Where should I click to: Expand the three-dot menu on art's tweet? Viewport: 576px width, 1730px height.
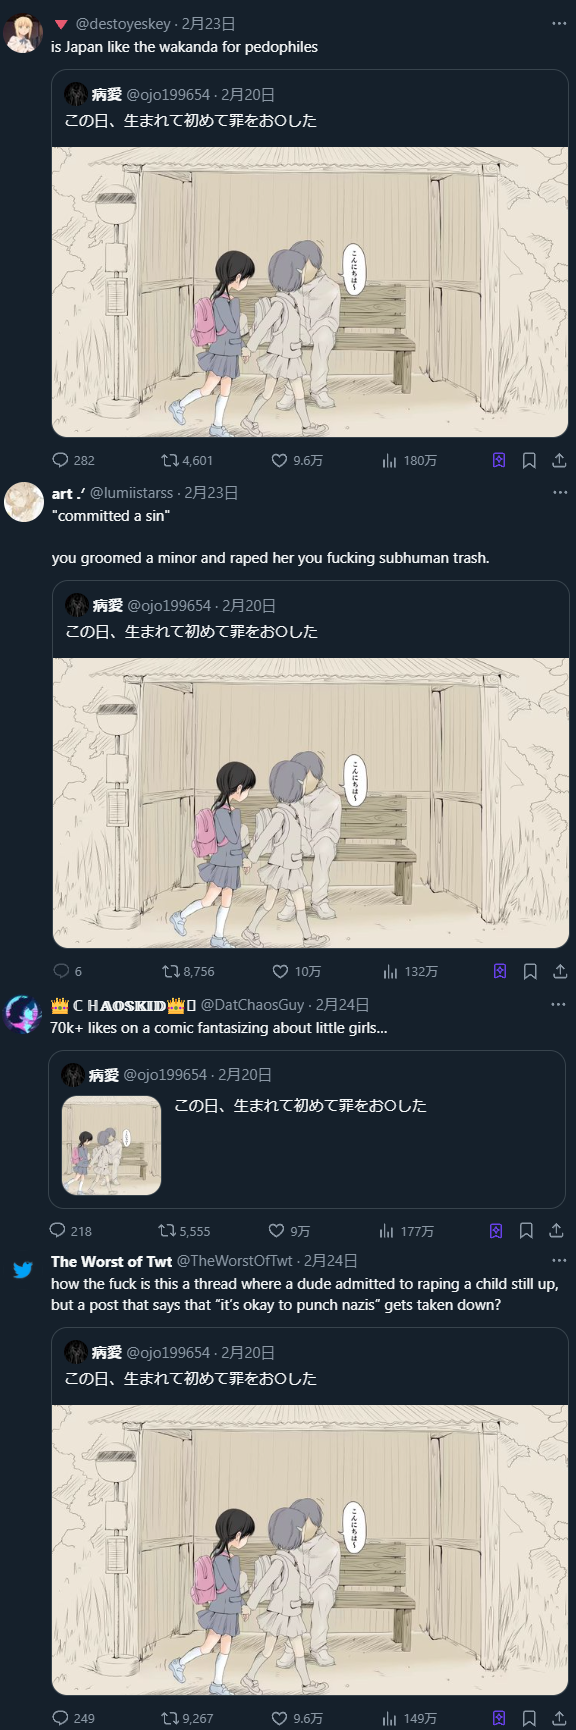pyautogui.click(x=559, y=493)
